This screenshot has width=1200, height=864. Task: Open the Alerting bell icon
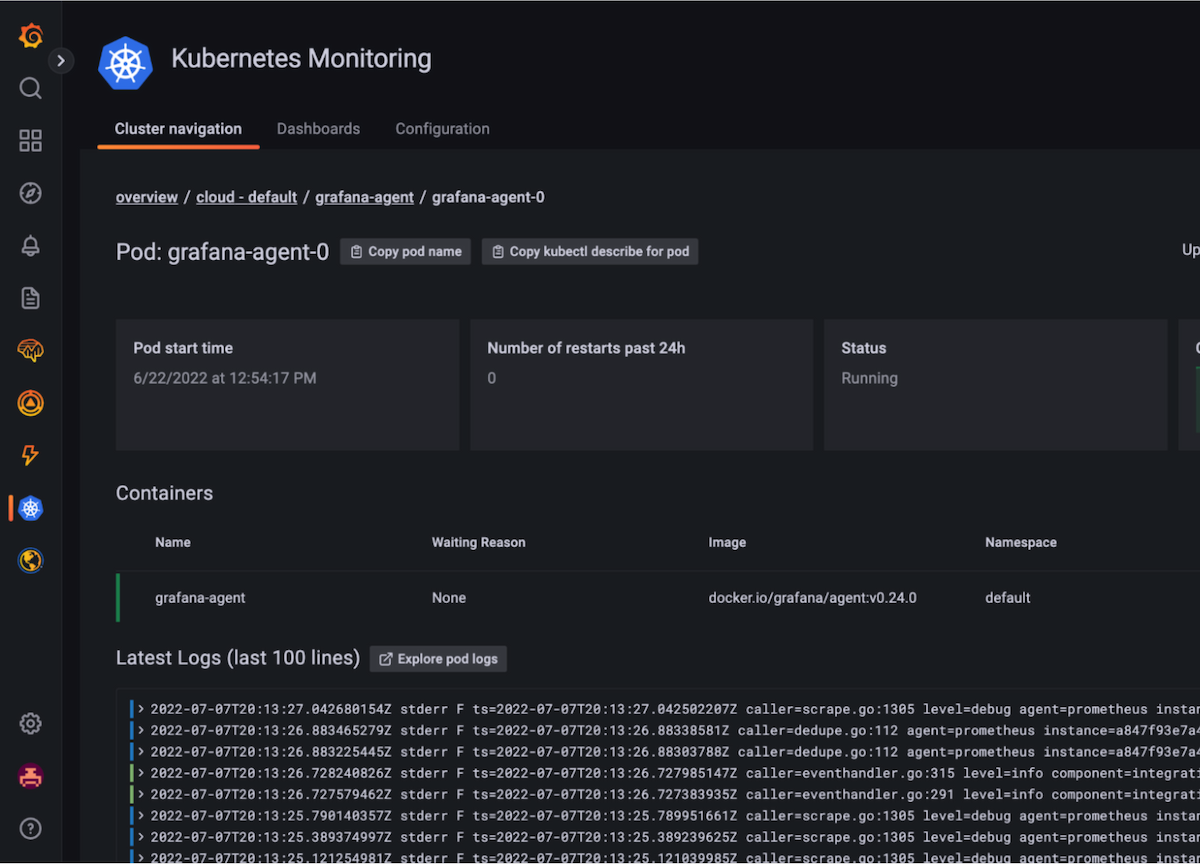(30, 245)
